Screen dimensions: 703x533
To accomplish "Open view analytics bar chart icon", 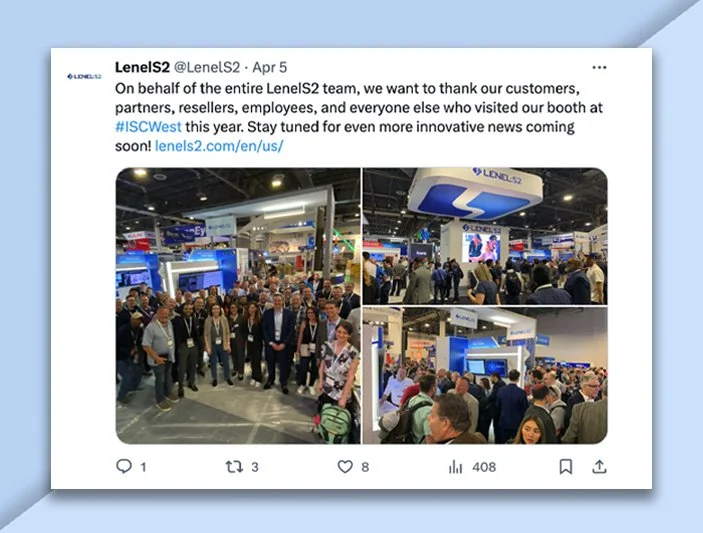I will 455,467.
